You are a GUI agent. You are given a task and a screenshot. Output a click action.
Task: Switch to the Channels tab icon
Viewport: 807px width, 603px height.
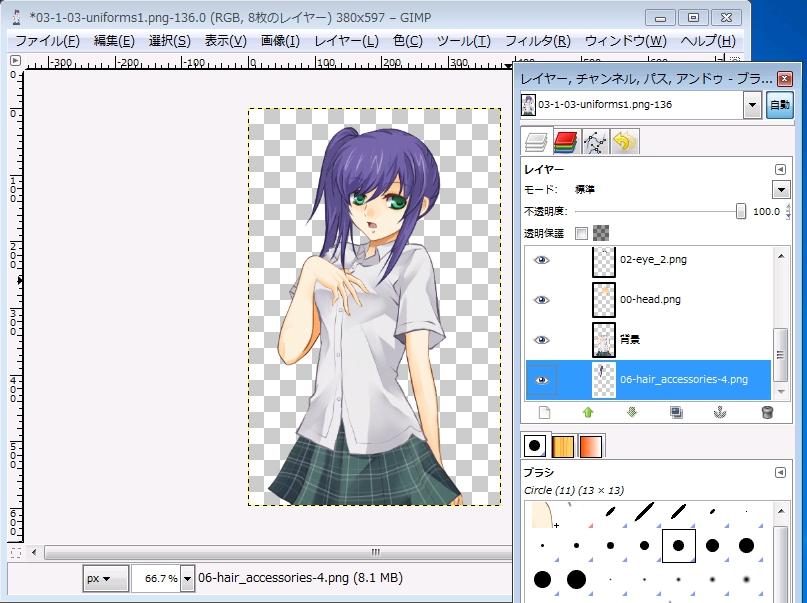566,141
